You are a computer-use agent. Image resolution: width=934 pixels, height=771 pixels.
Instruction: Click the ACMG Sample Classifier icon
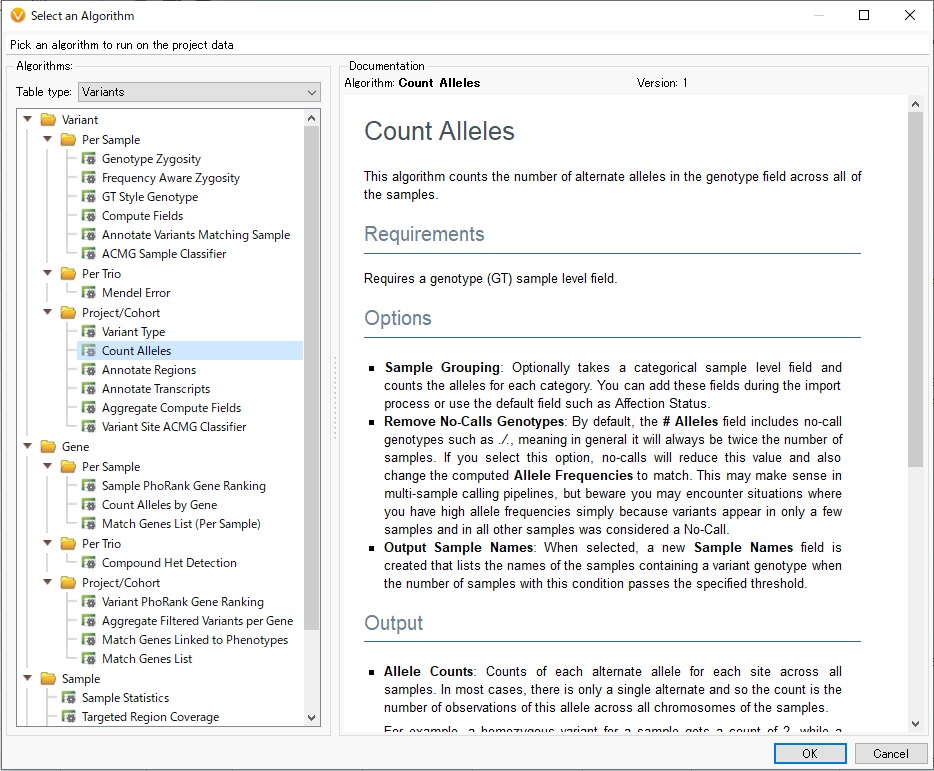89,254
